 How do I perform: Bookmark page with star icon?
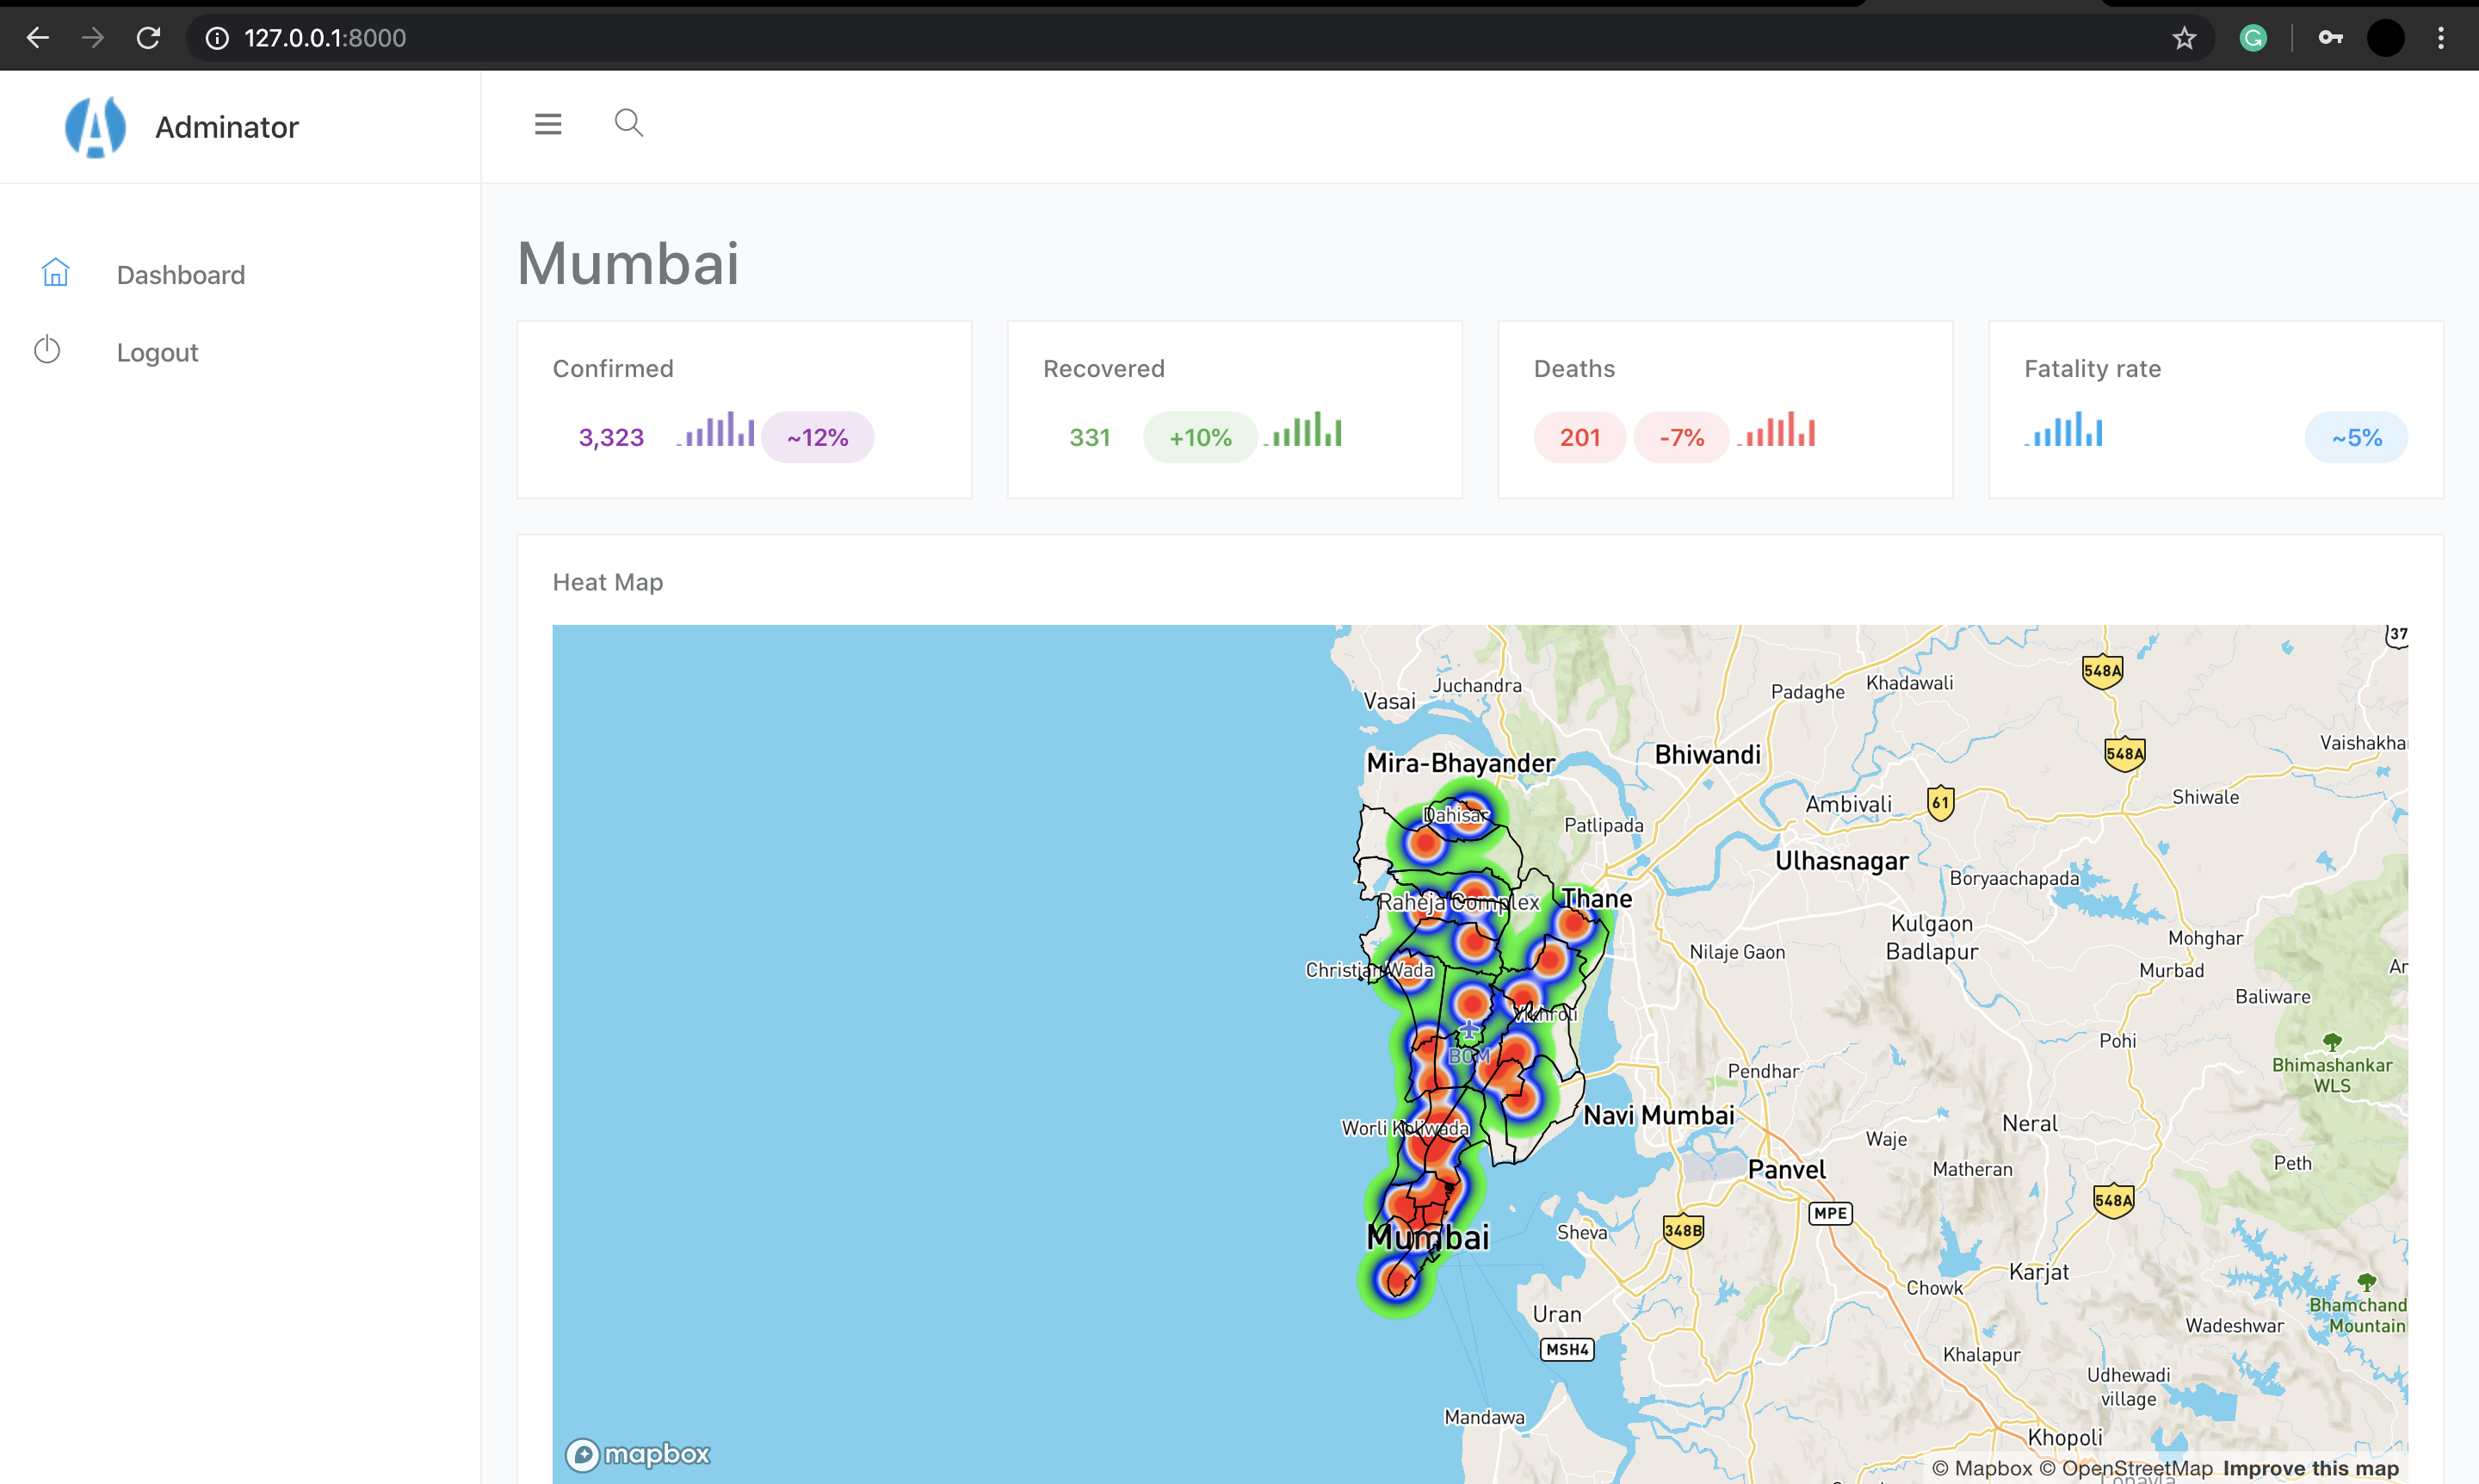(2184, 38)
